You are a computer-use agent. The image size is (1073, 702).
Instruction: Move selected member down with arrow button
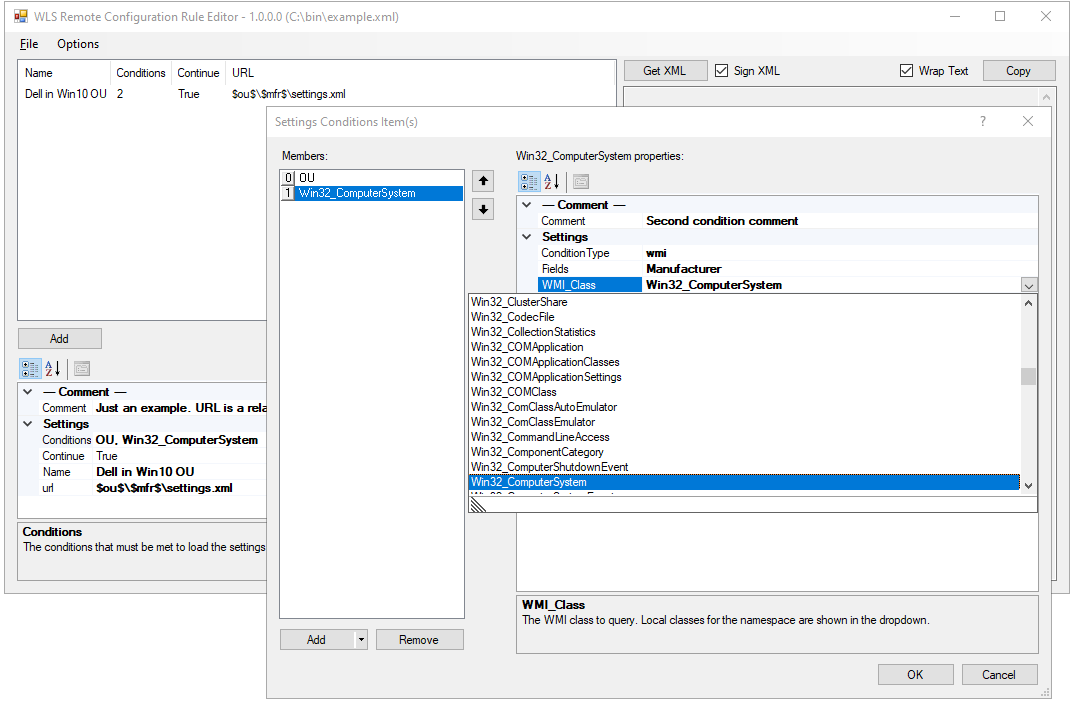point(483,209)
